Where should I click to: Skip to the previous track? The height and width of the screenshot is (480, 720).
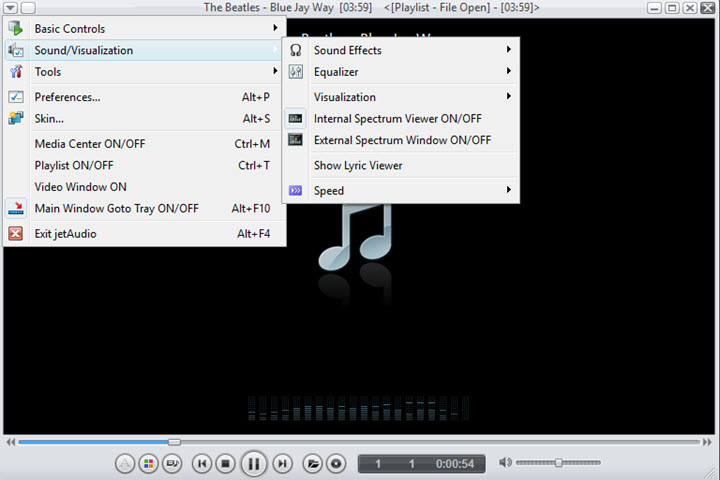tap(202, 464)
